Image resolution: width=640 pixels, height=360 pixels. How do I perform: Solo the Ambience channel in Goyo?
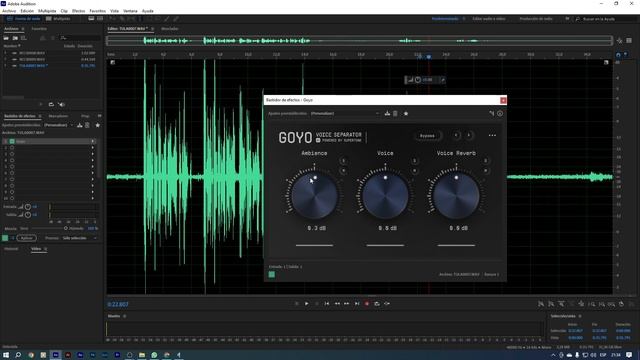pyautogui.click(x=343, y=161)
